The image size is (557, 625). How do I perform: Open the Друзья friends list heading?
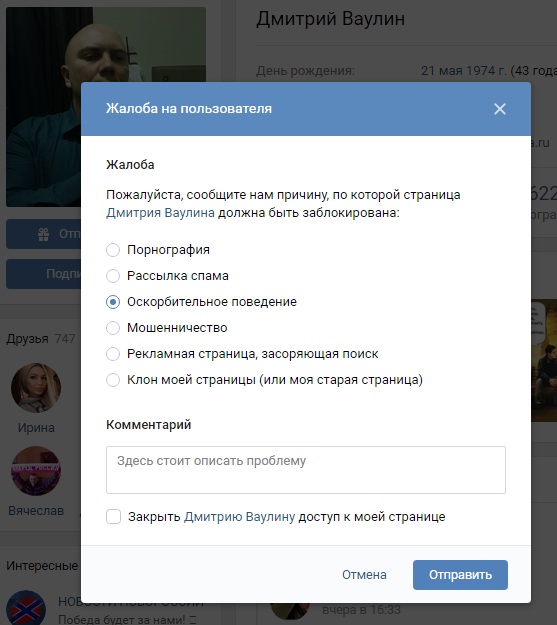[27, 339]
